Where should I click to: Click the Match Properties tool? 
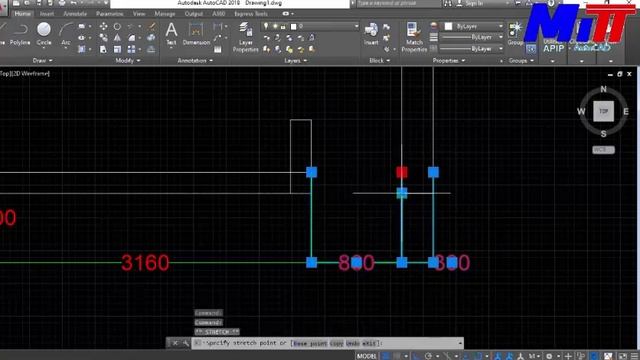point(414,37)
